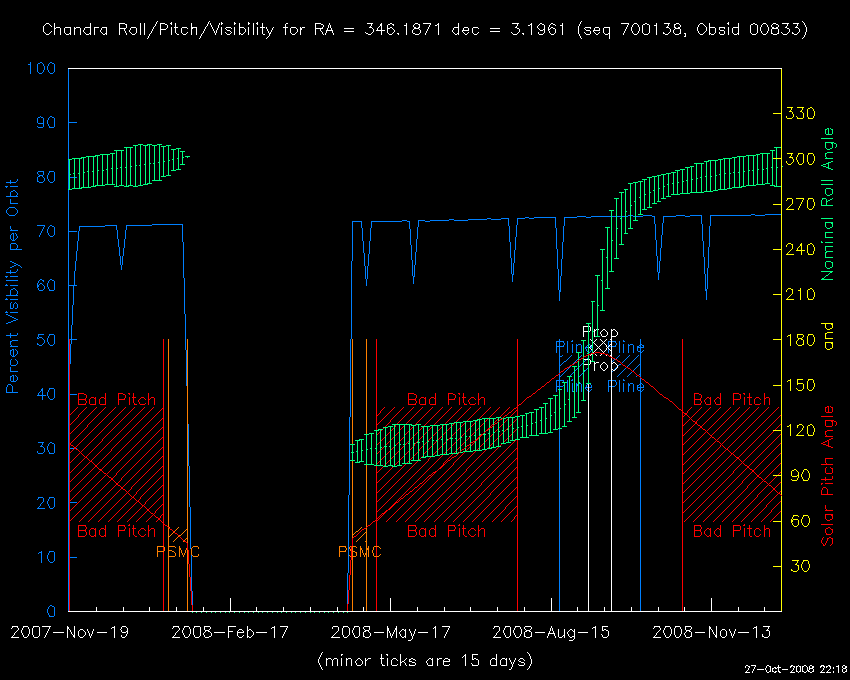Click the lower-right Bad Pitch label
The height and width of the screenshot is (680, 850).
(x=732, y=531)
